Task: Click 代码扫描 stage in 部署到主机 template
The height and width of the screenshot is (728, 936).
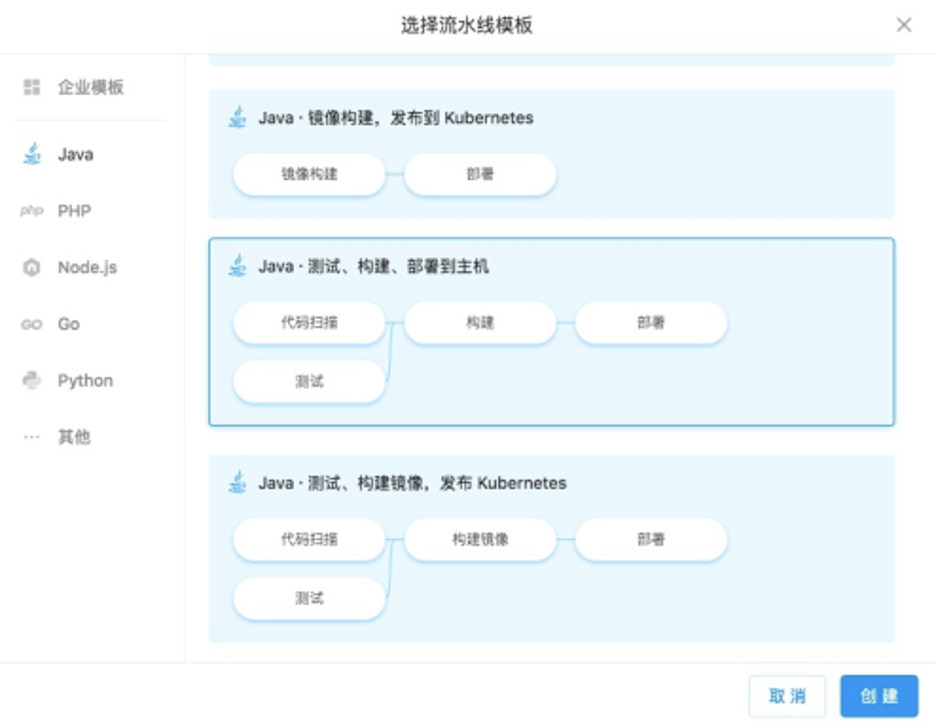Action: click(309, 322)
